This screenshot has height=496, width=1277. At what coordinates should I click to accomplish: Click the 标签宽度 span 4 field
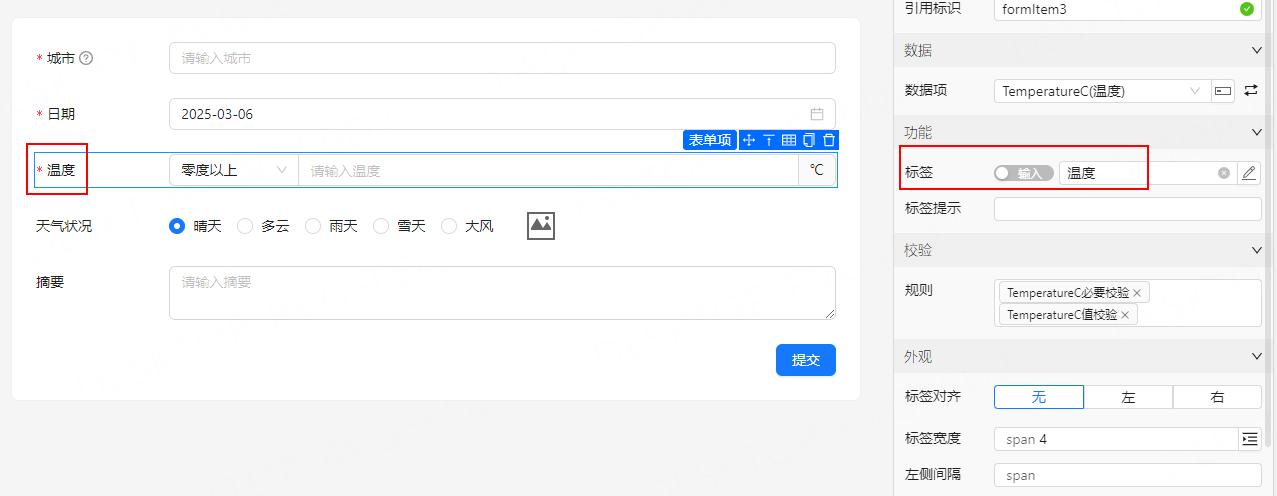[1117, 439]
